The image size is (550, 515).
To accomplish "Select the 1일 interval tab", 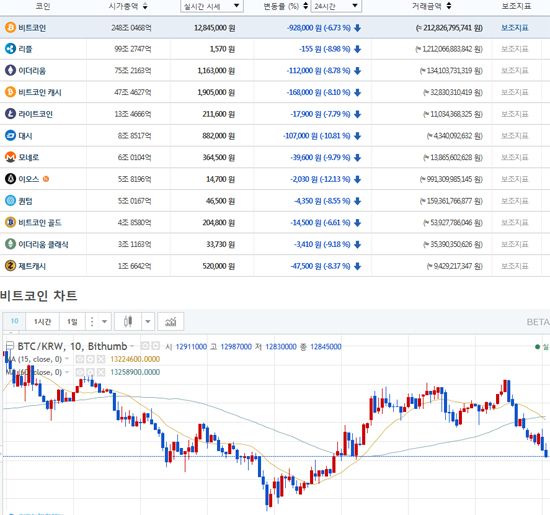I will (x=72, y=321).
